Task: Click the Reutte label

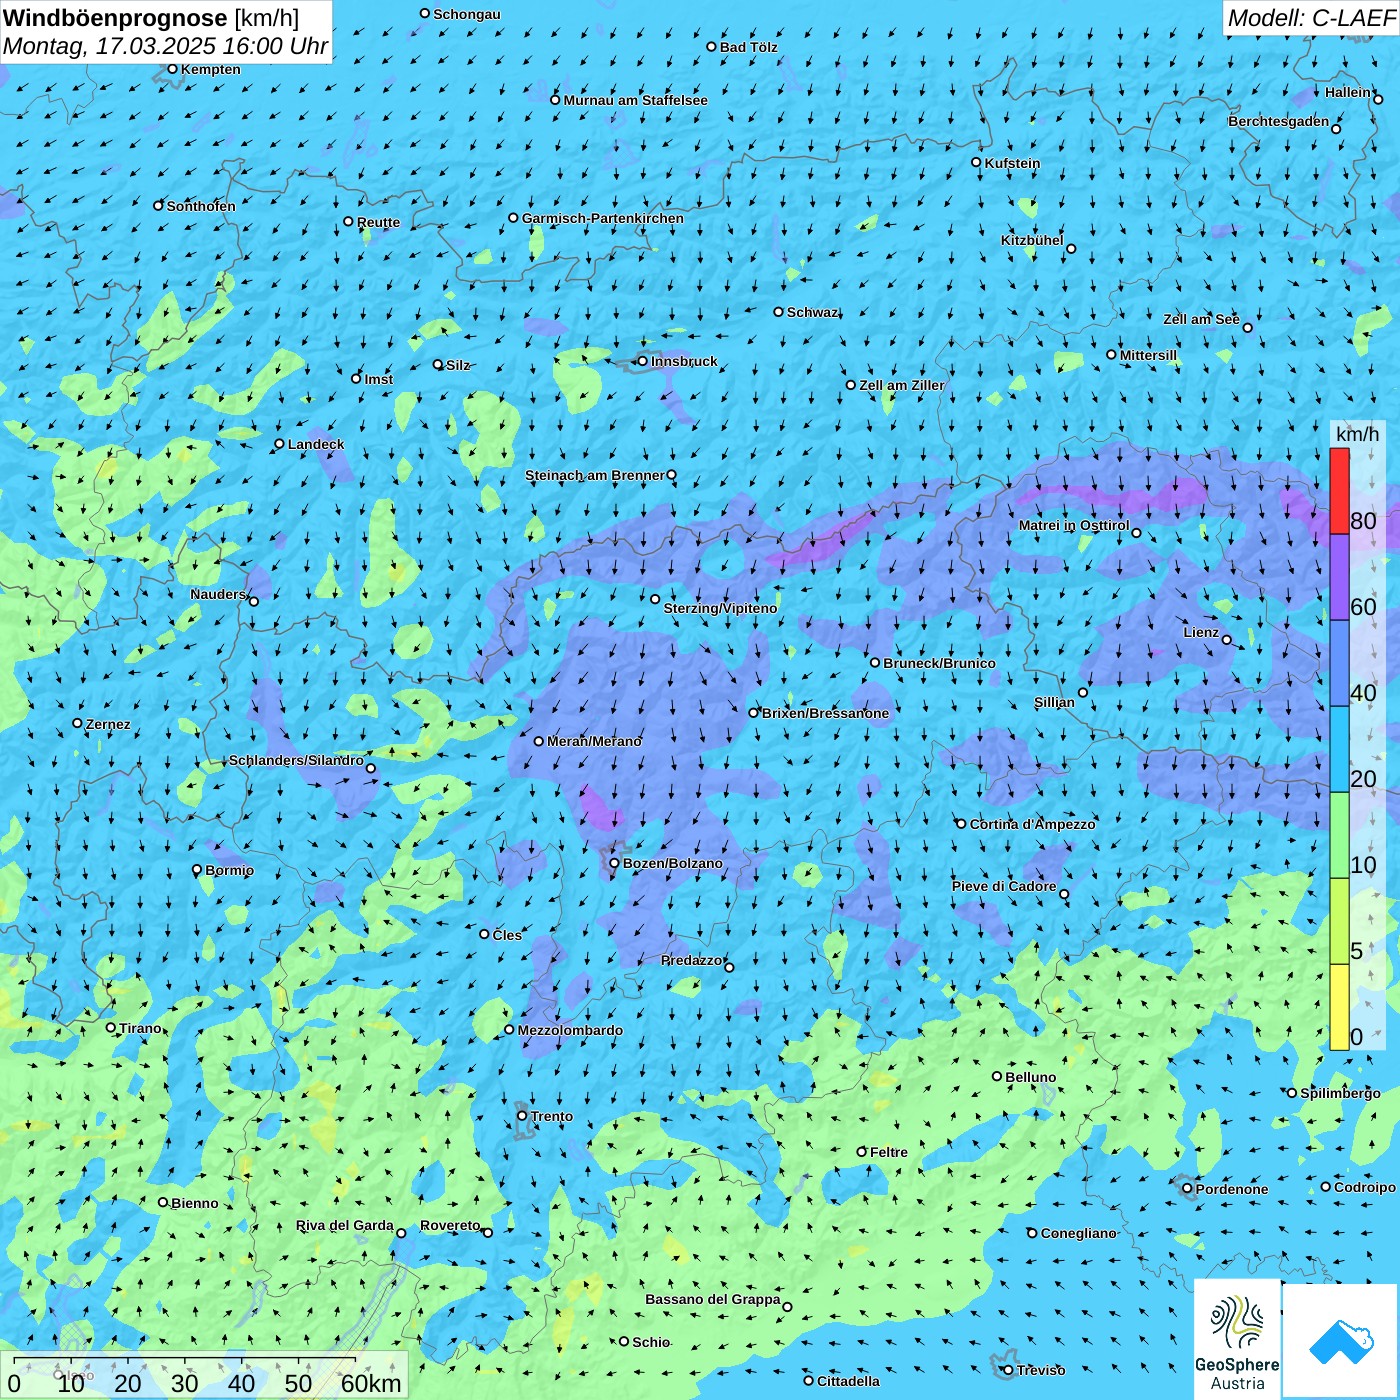Action: pos(378,222)
